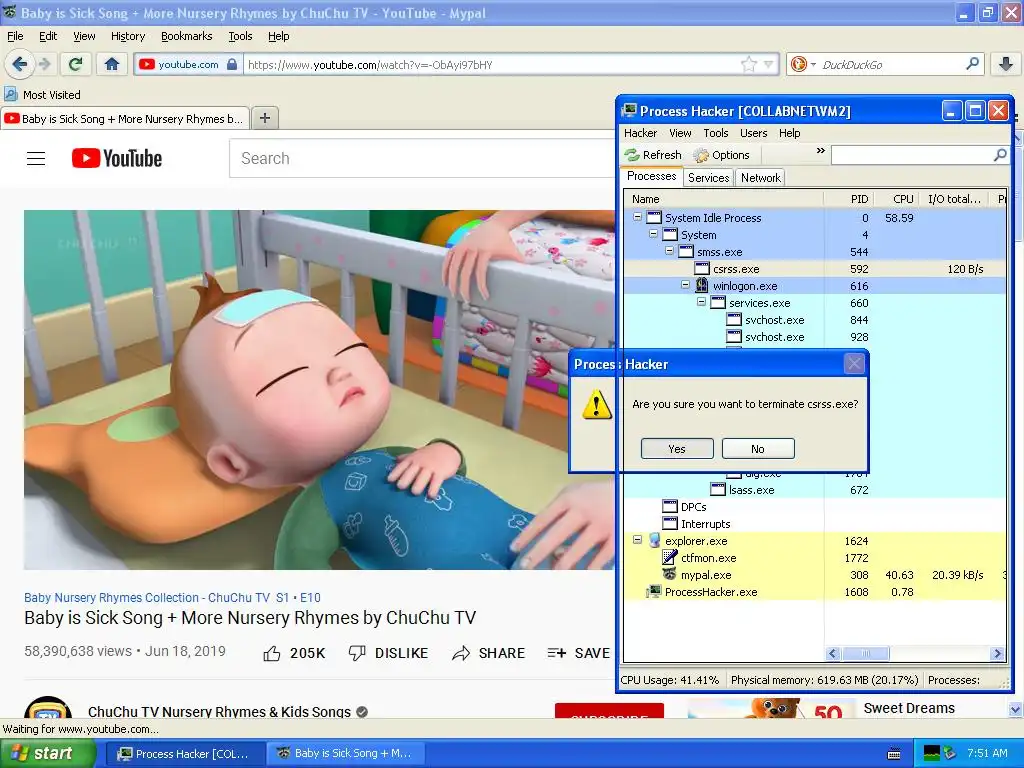Screen dimensions: 1024x768
Task: Open the Hacker menu
Action: tap(640, 133)
